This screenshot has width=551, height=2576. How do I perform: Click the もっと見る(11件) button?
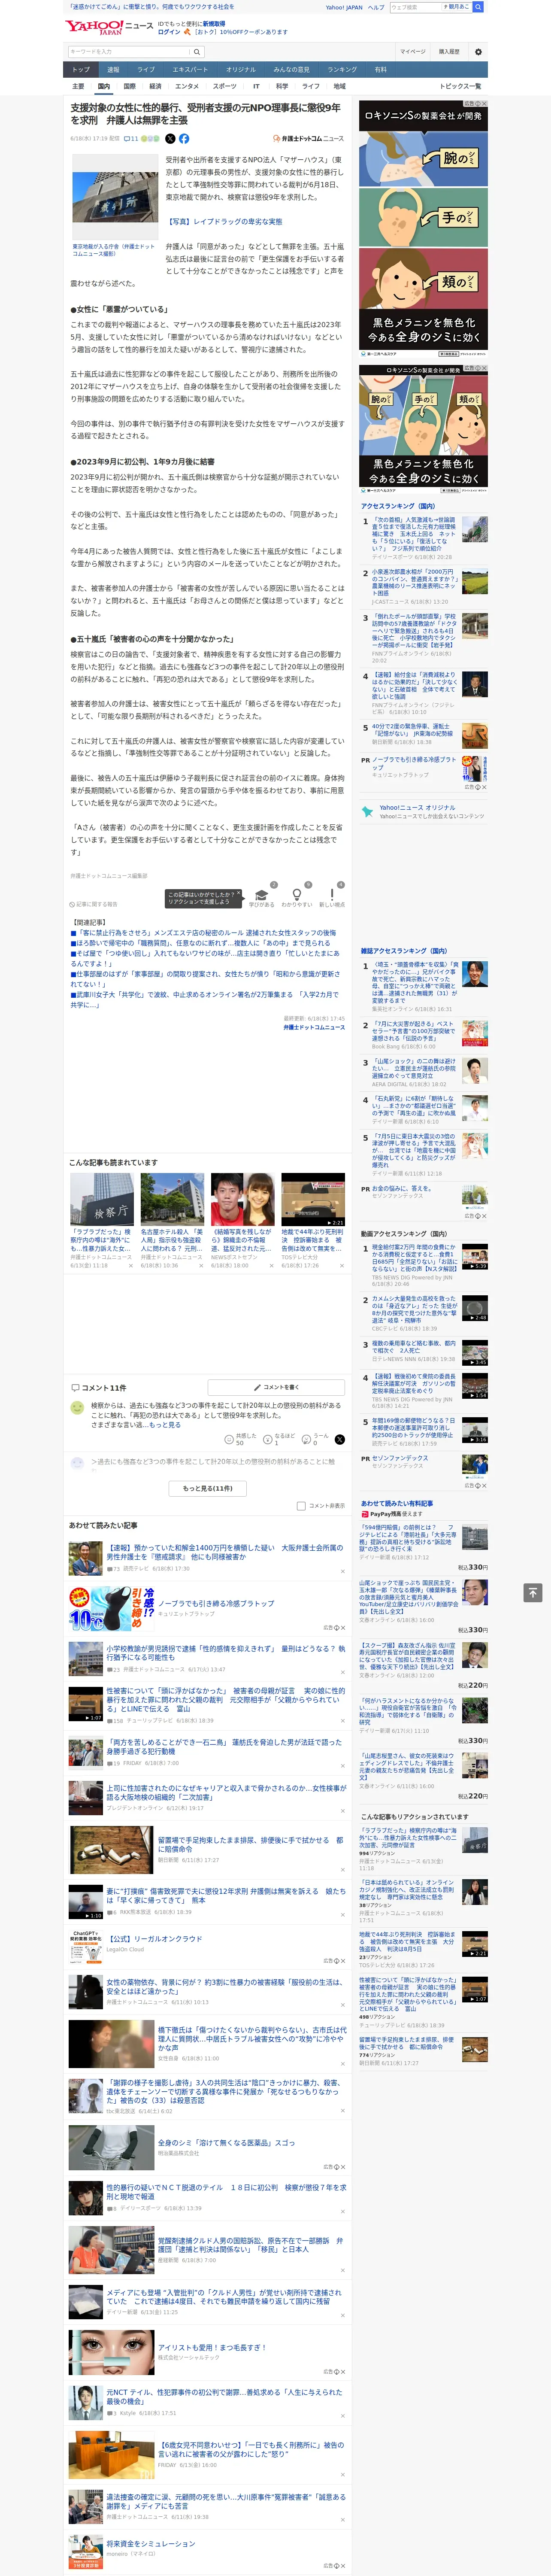(207, 1488)
